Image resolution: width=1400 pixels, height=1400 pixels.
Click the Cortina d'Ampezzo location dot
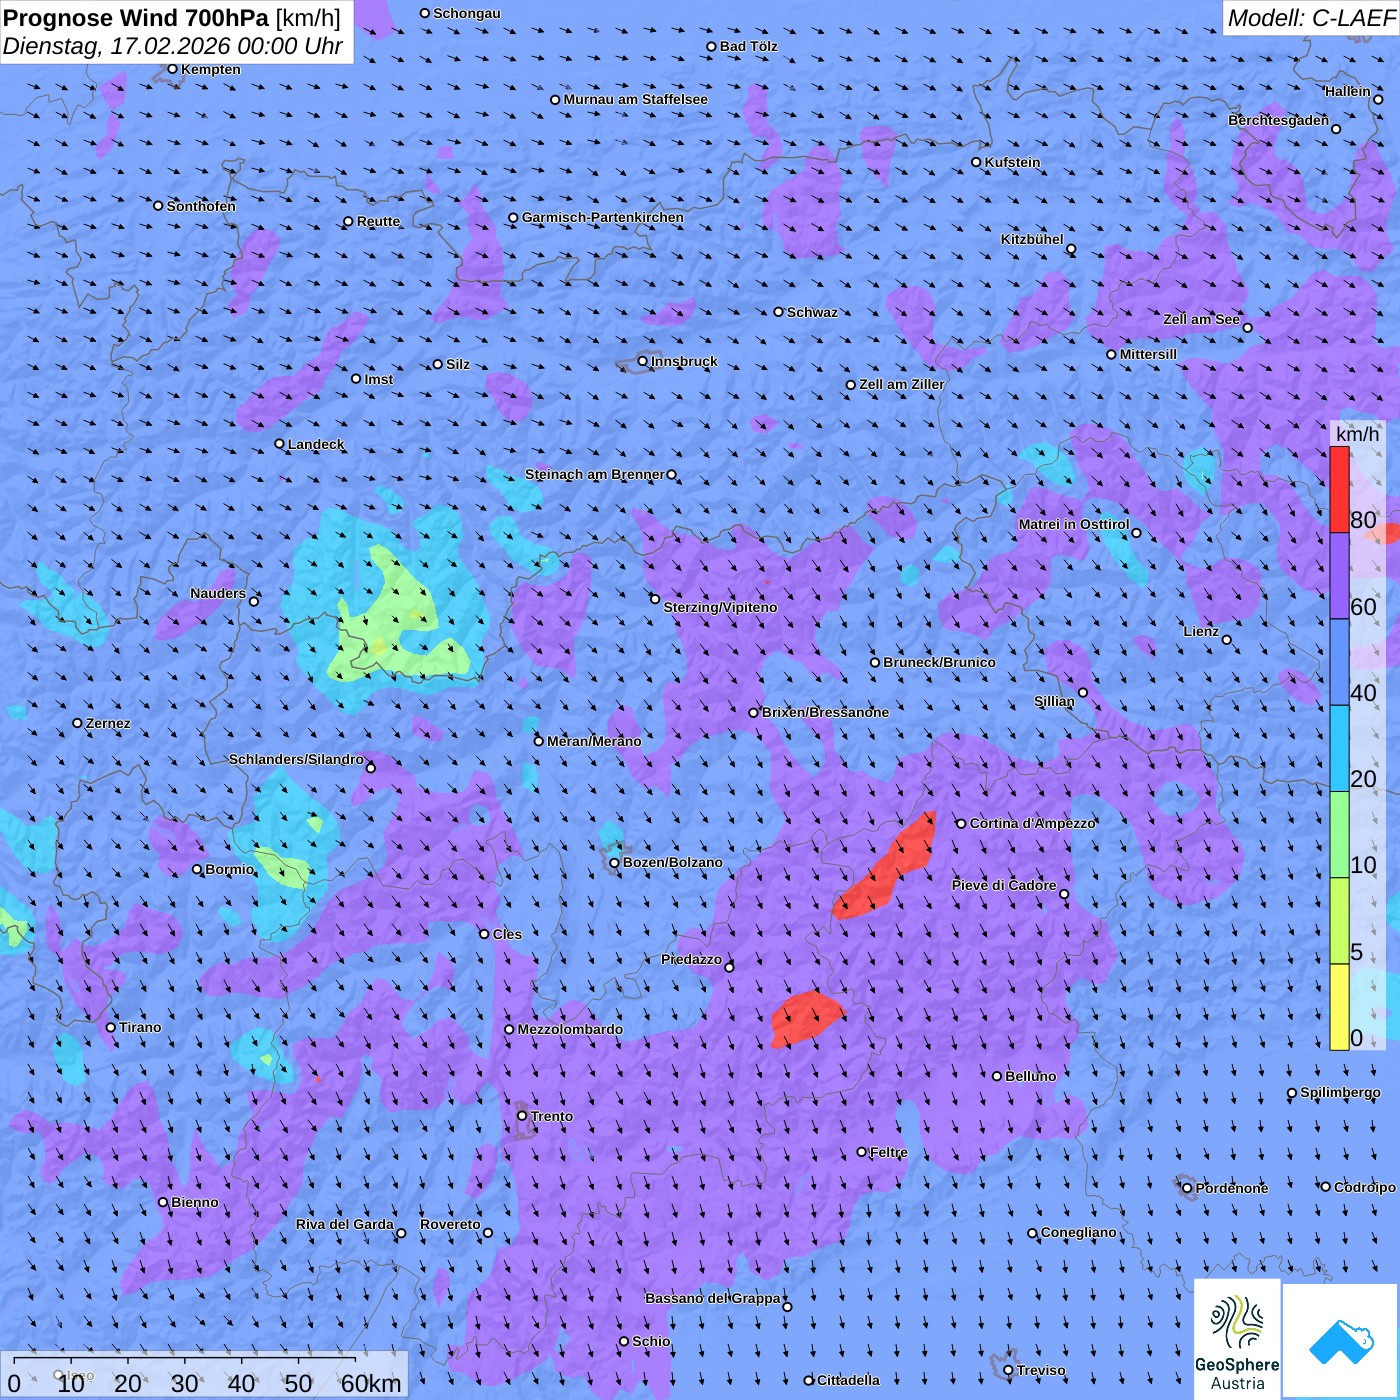click(962, 824)
